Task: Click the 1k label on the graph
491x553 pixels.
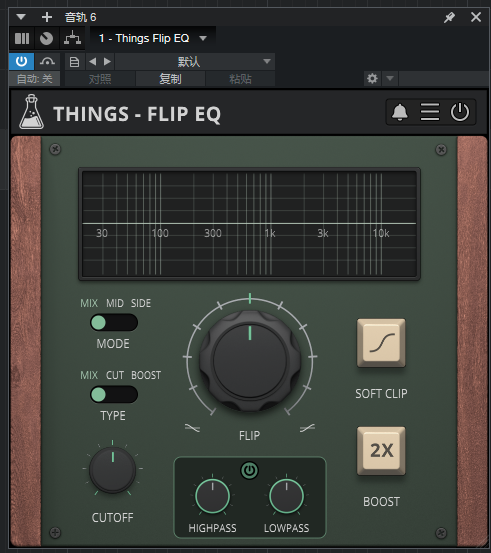Action: pyautogui.click(x=270, y=233)
